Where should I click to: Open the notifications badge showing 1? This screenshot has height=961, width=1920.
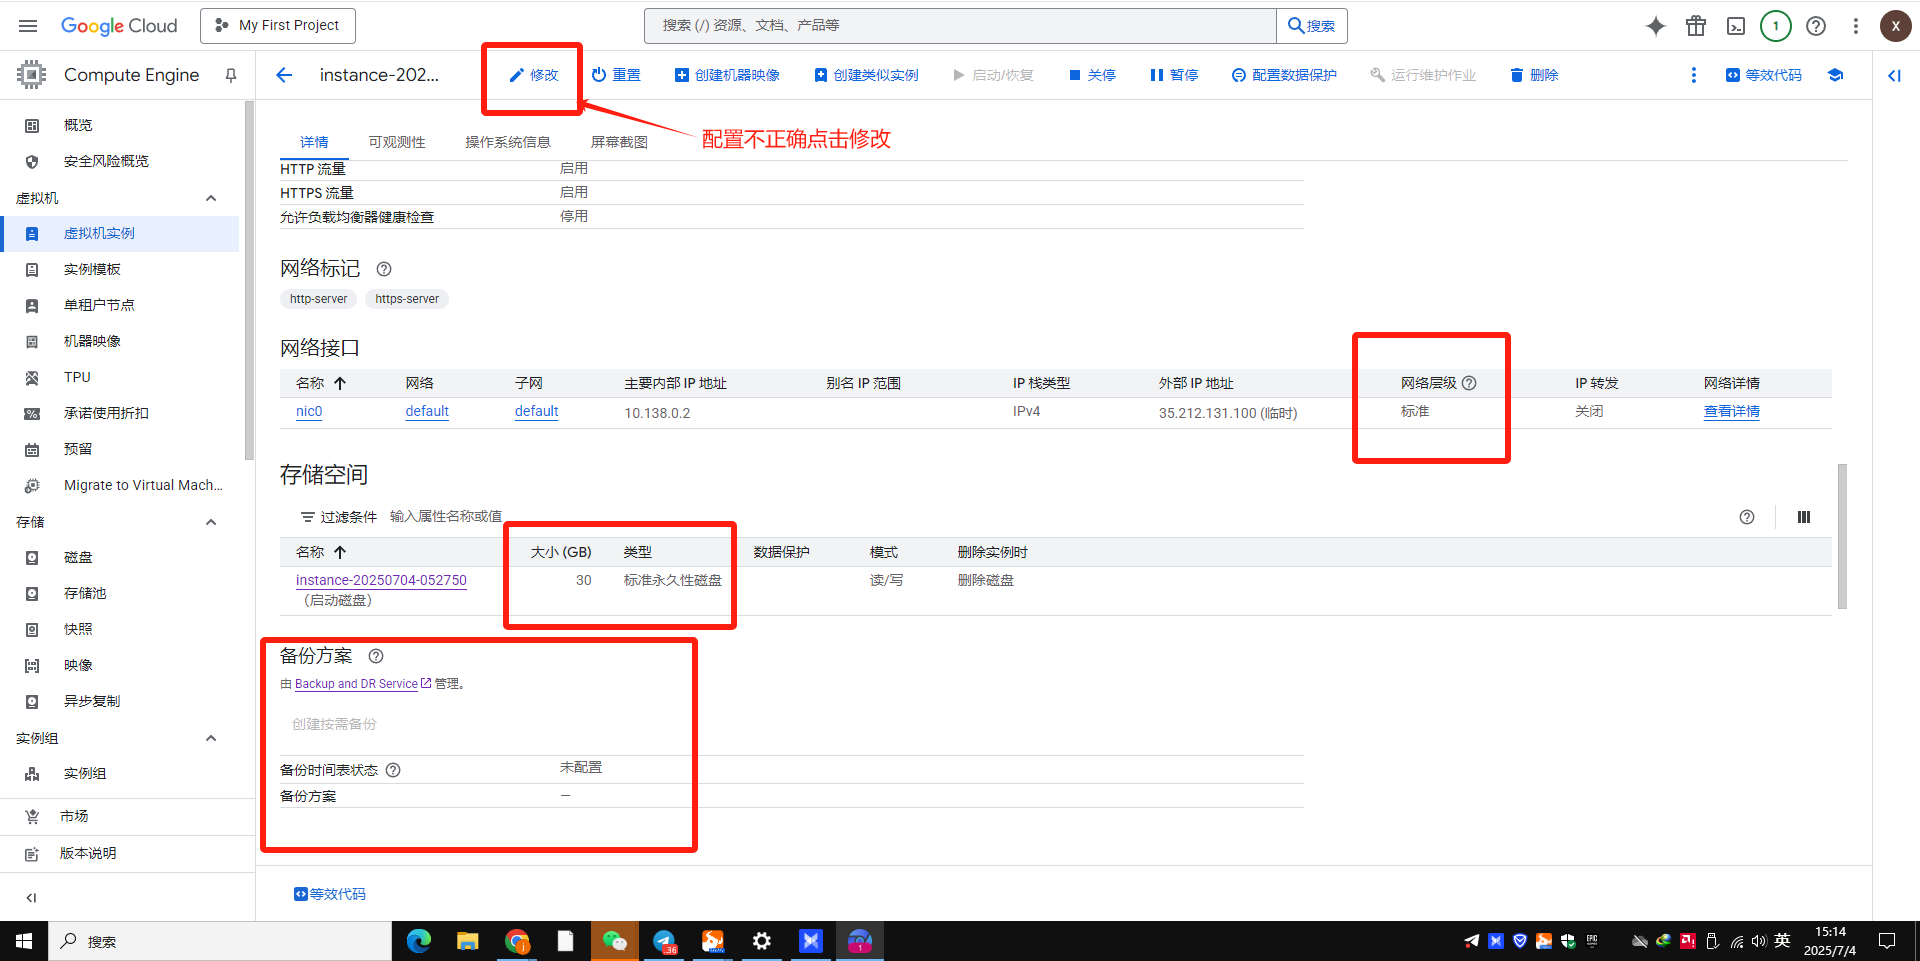[1776, 26]
